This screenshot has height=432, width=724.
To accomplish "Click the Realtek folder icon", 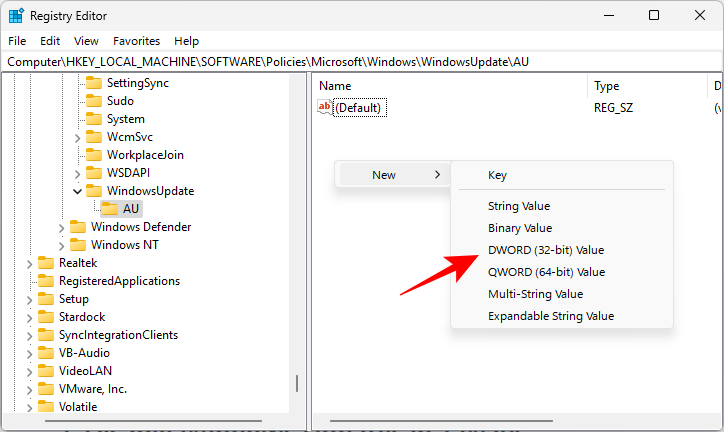I will (46, 263).
